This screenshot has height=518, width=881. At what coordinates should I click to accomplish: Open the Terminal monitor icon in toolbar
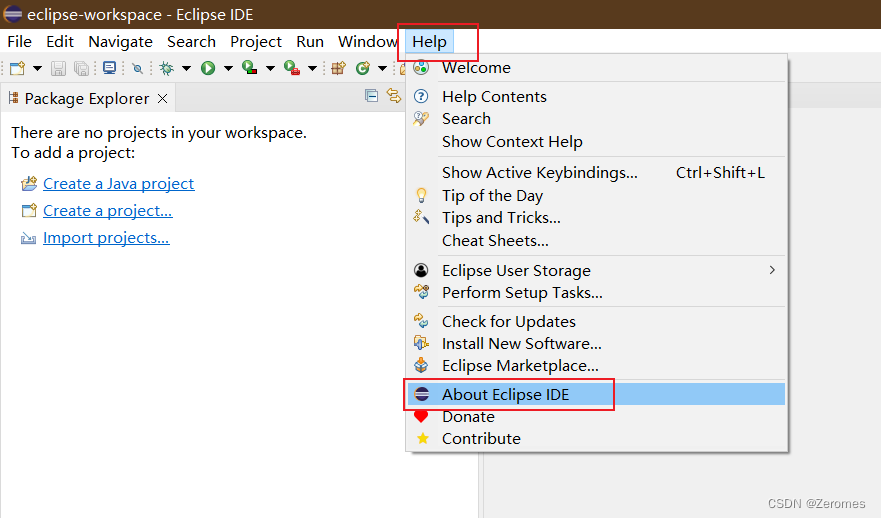110,69
